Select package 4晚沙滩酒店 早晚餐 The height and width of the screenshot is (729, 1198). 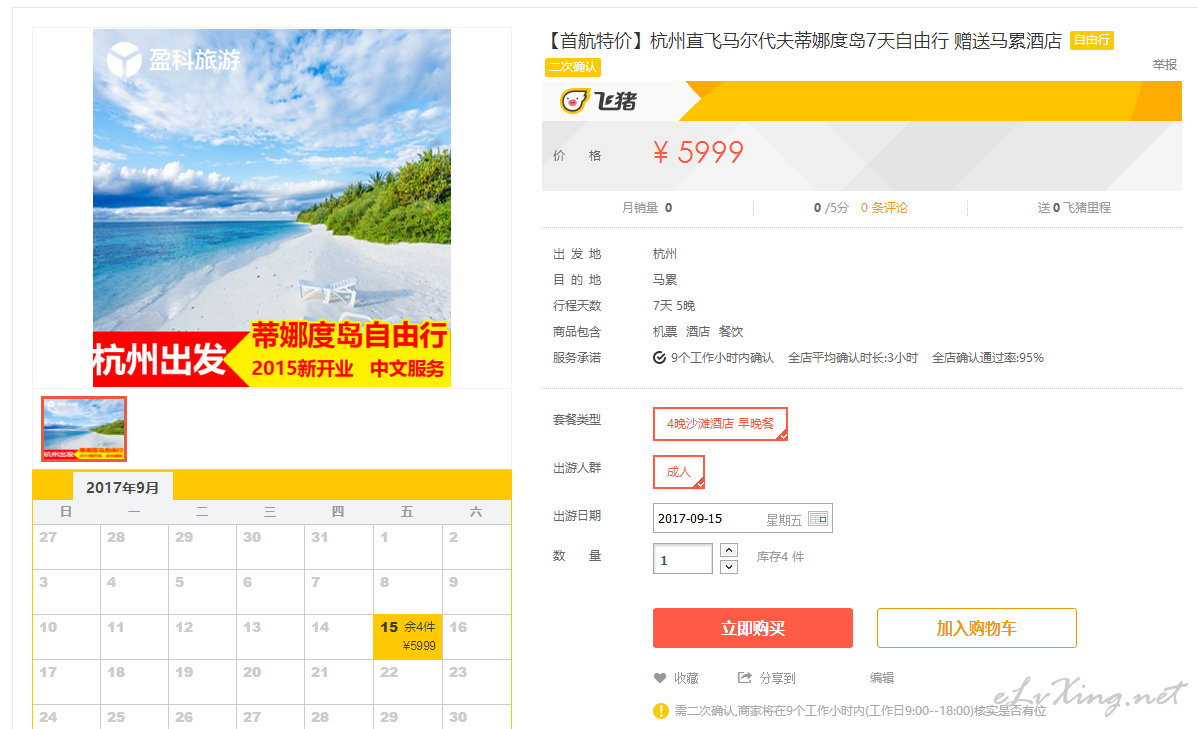[720, 424]
